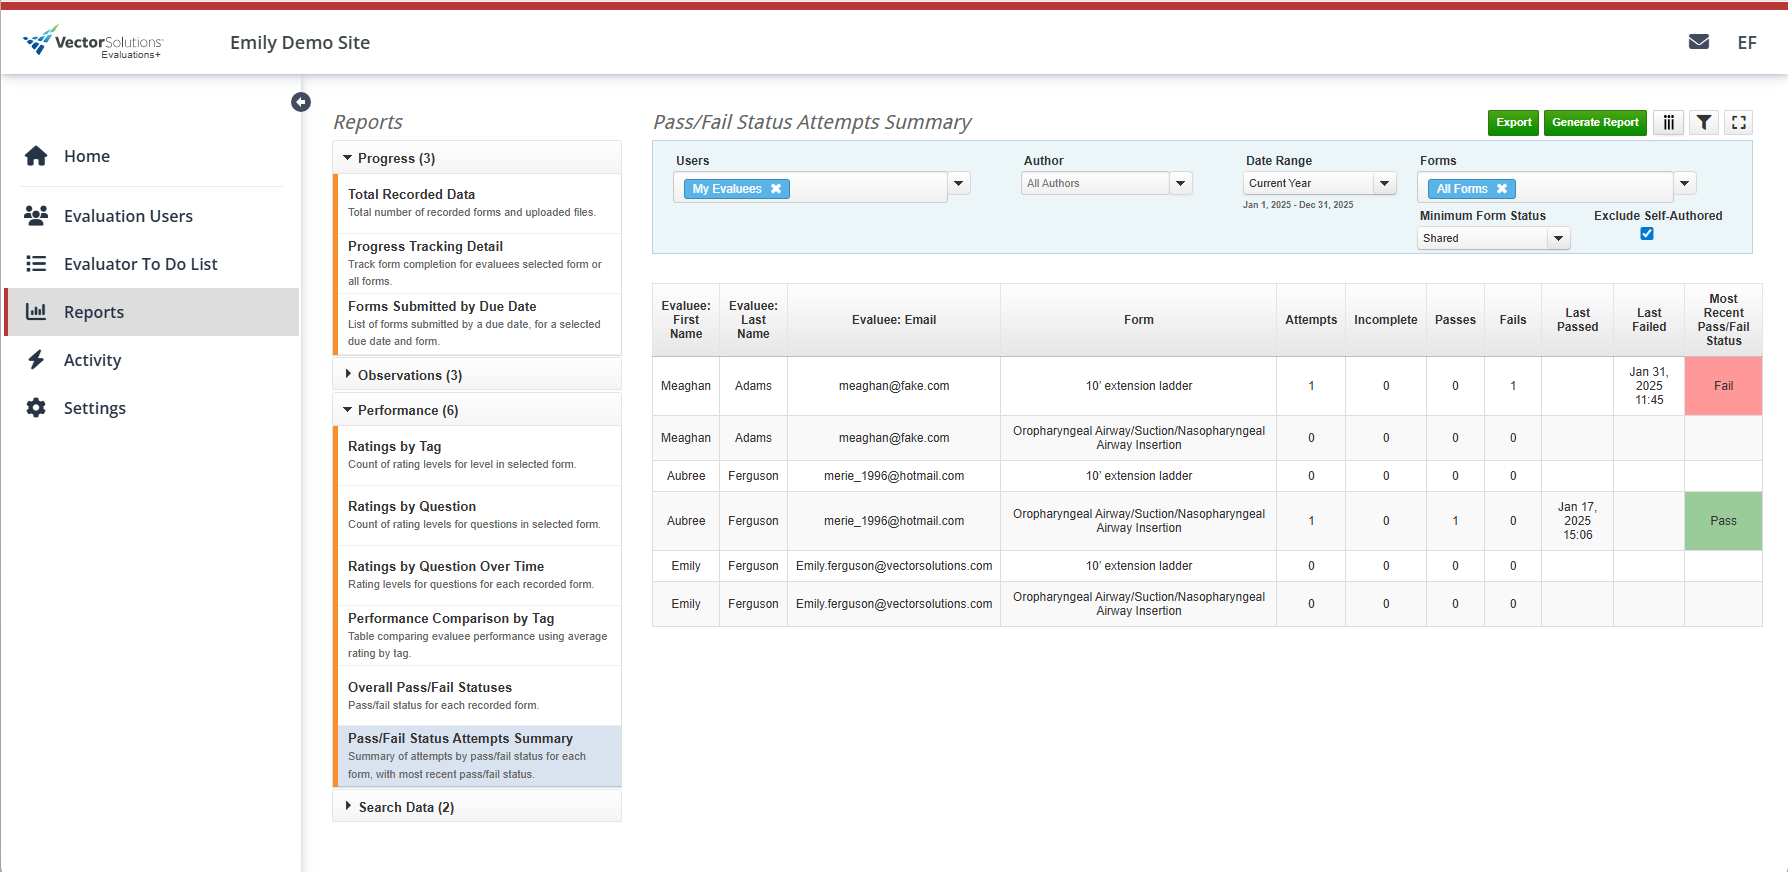Sort by the Attempts column header

click(1311, 320)
